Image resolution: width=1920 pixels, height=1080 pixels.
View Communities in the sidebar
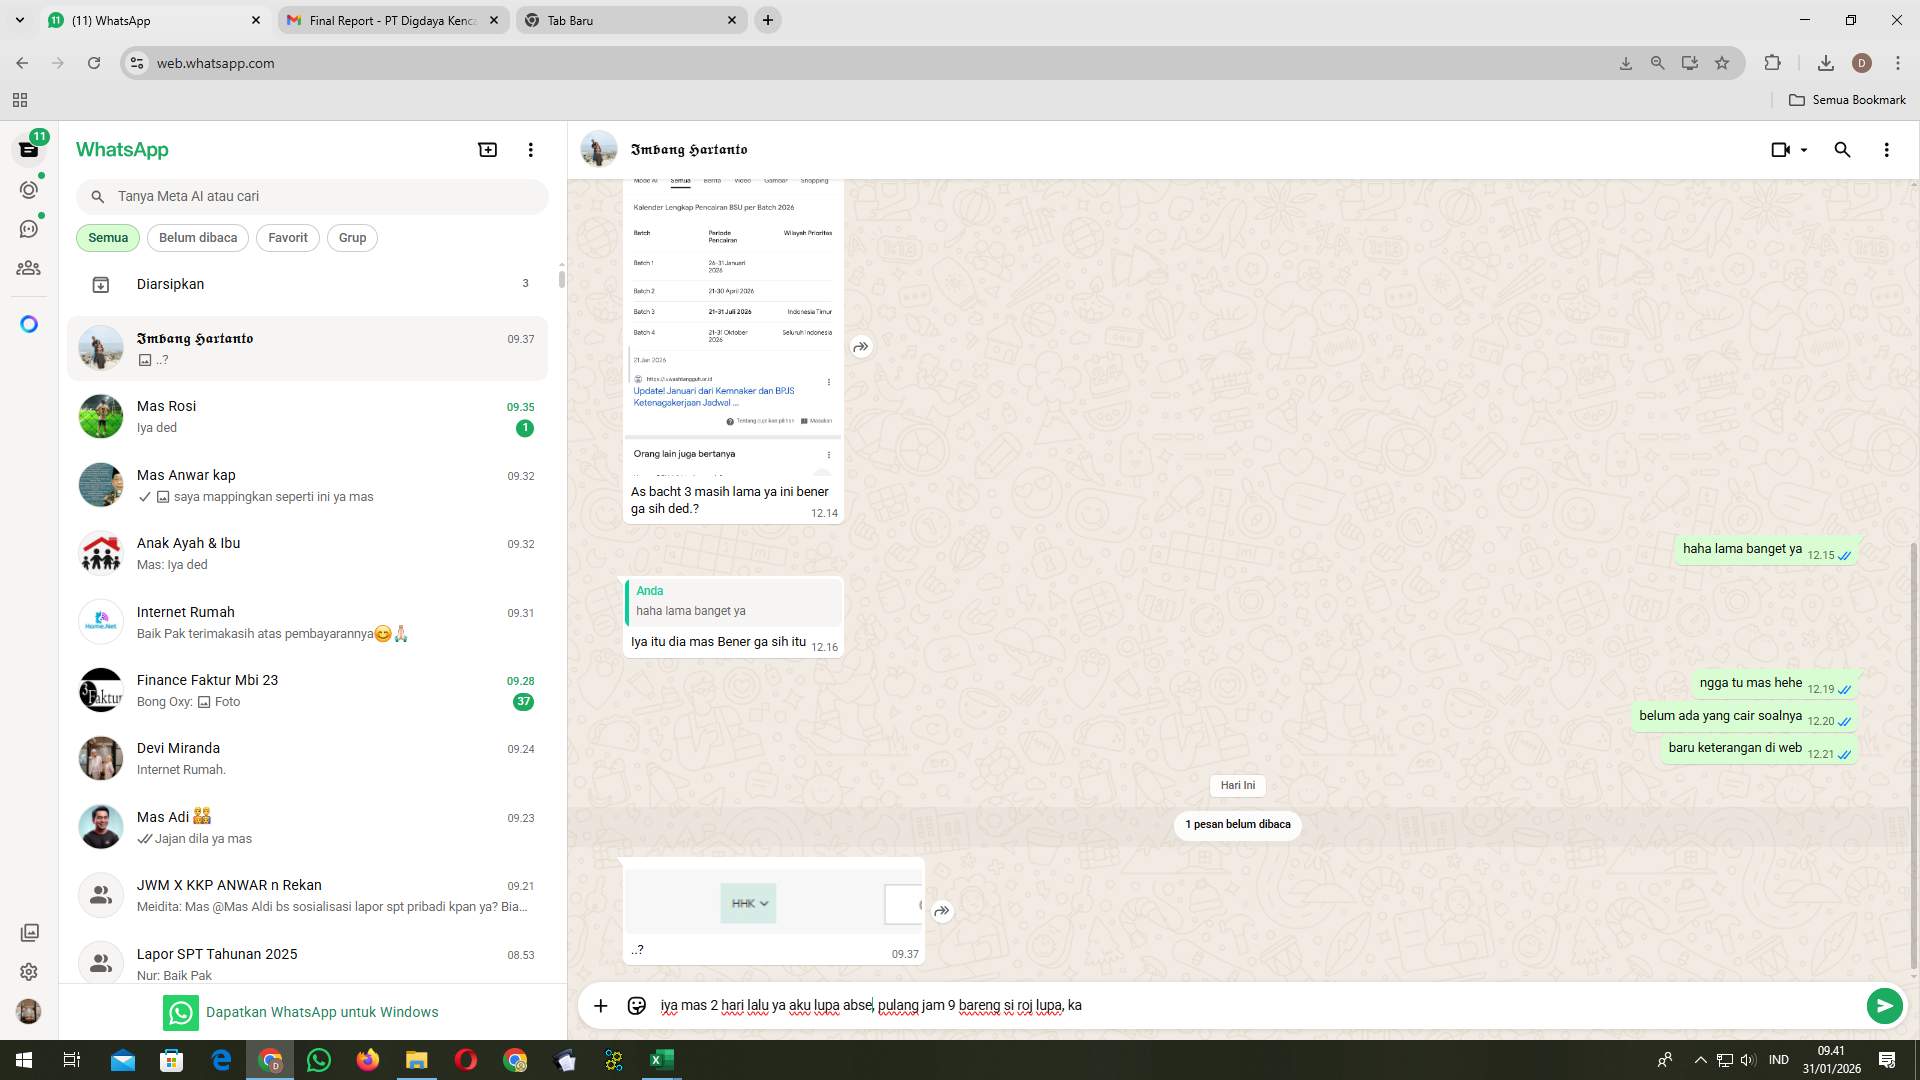point(29,267)
